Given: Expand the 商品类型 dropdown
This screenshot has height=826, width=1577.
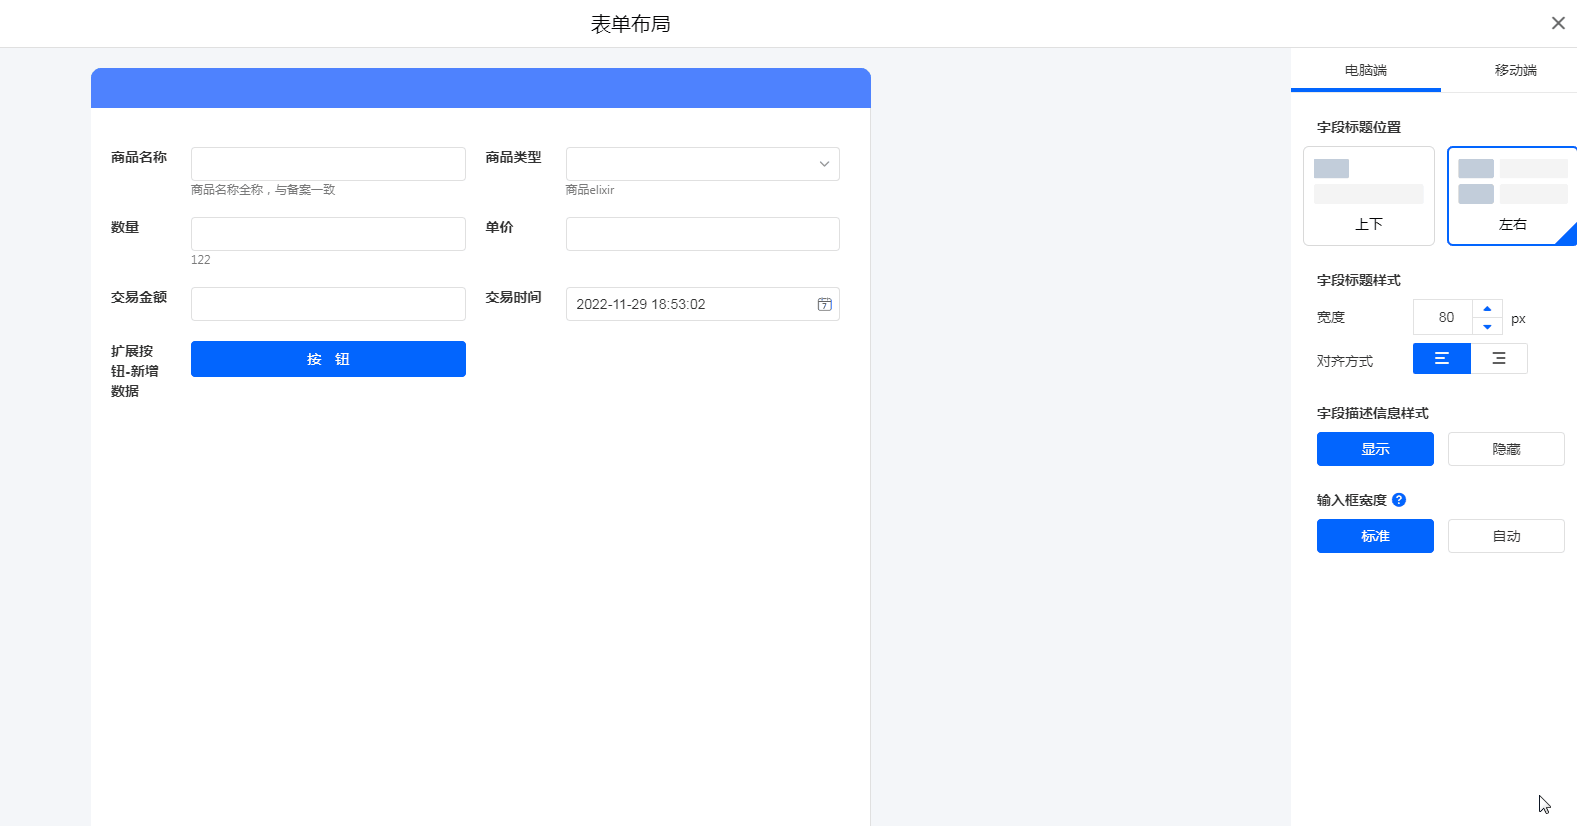Looking at the screenshot, I should point(702,164).
